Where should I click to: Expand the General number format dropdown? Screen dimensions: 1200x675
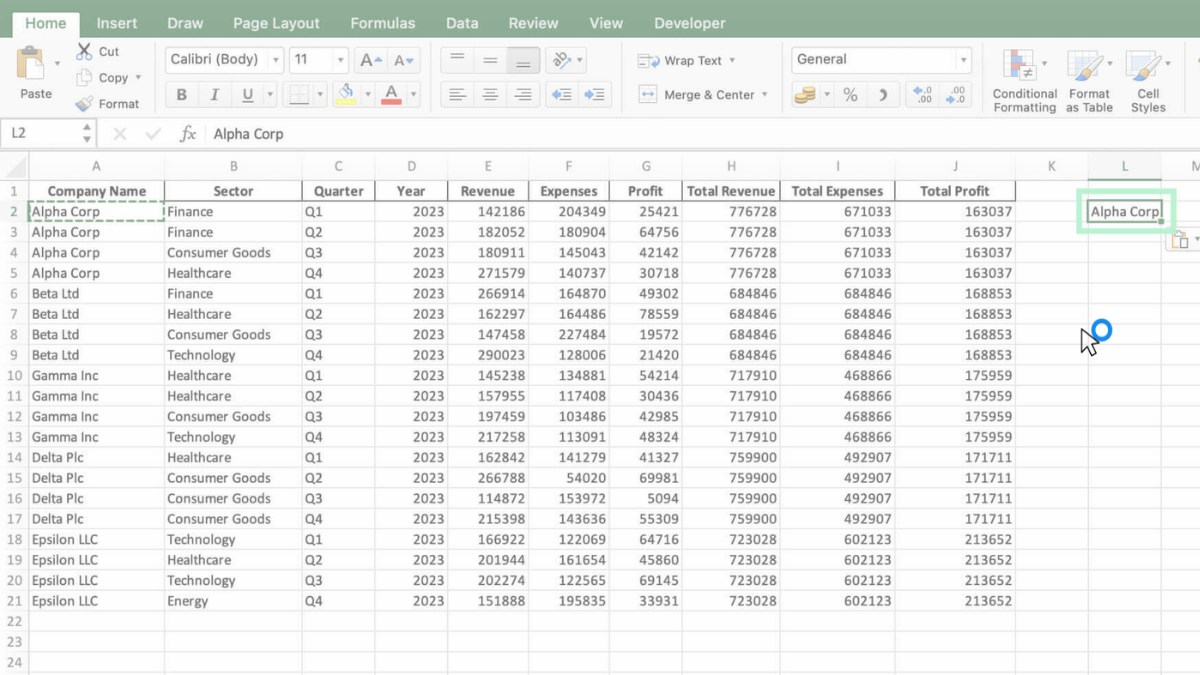pos(963,60)
